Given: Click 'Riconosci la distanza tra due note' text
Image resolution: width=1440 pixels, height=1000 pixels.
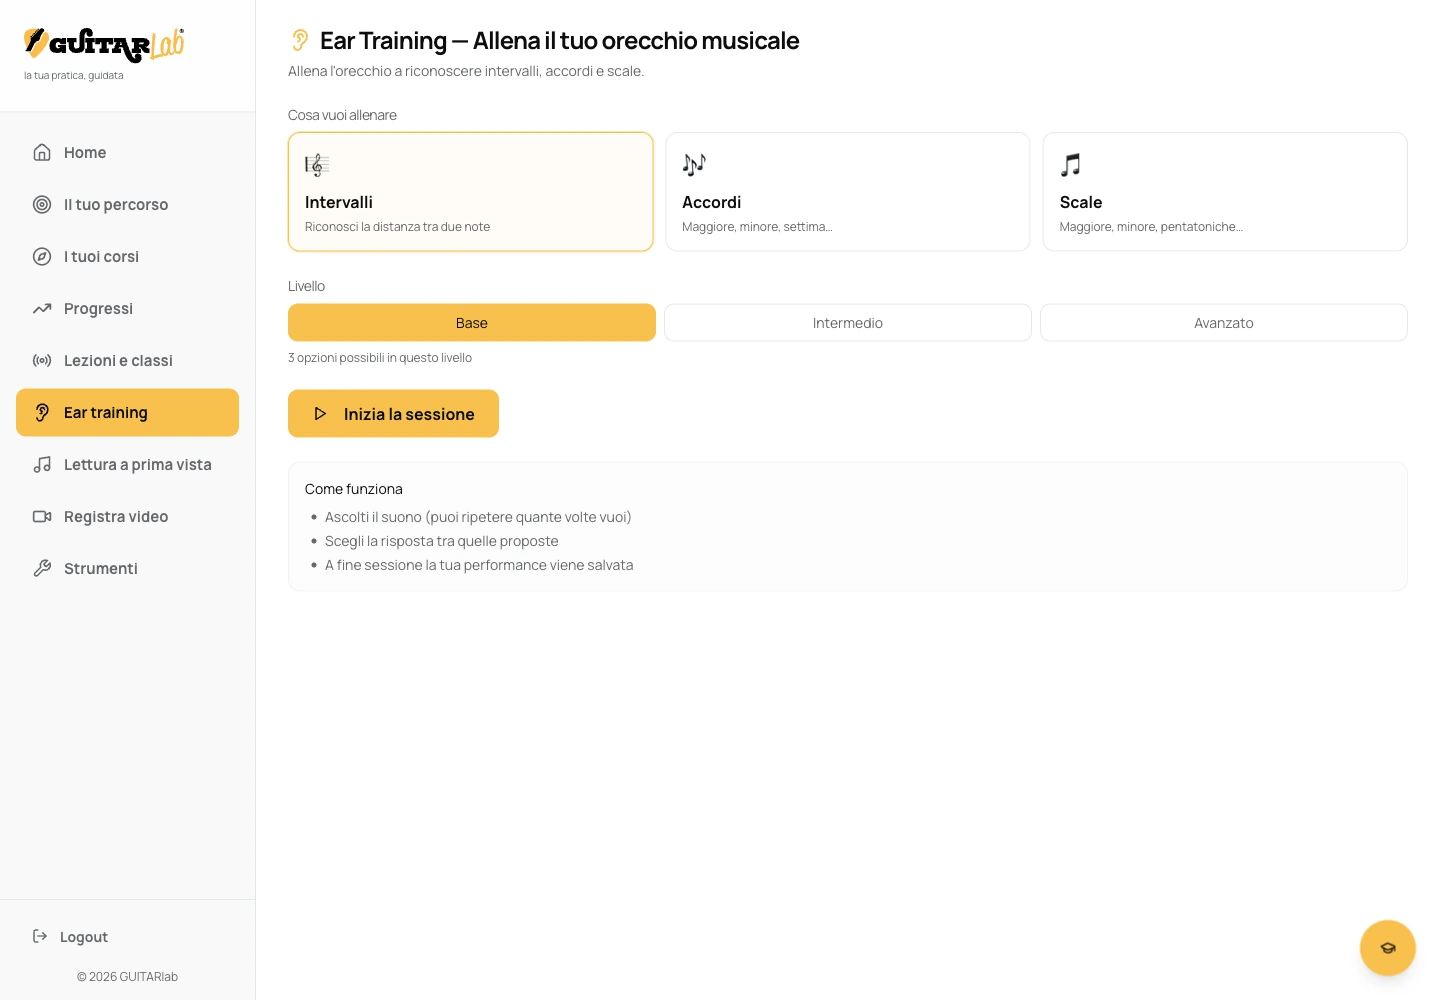Looking at the screenshot, I should pyautogui.click(x=397, y=227).
